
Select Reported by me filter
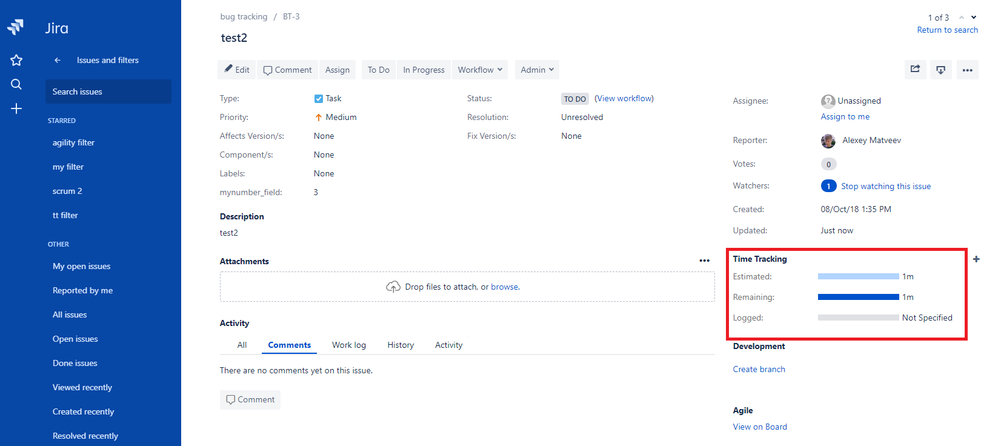pos(82,291)
